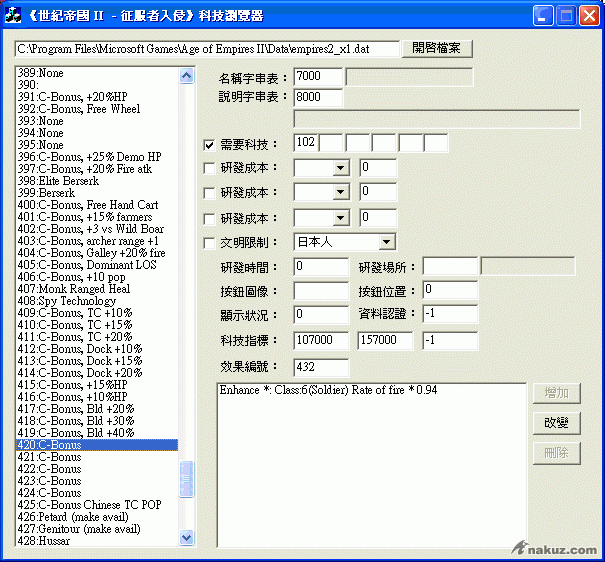
Task: Click the 研發時間 research time field
Action: click(x=321, y=267)
